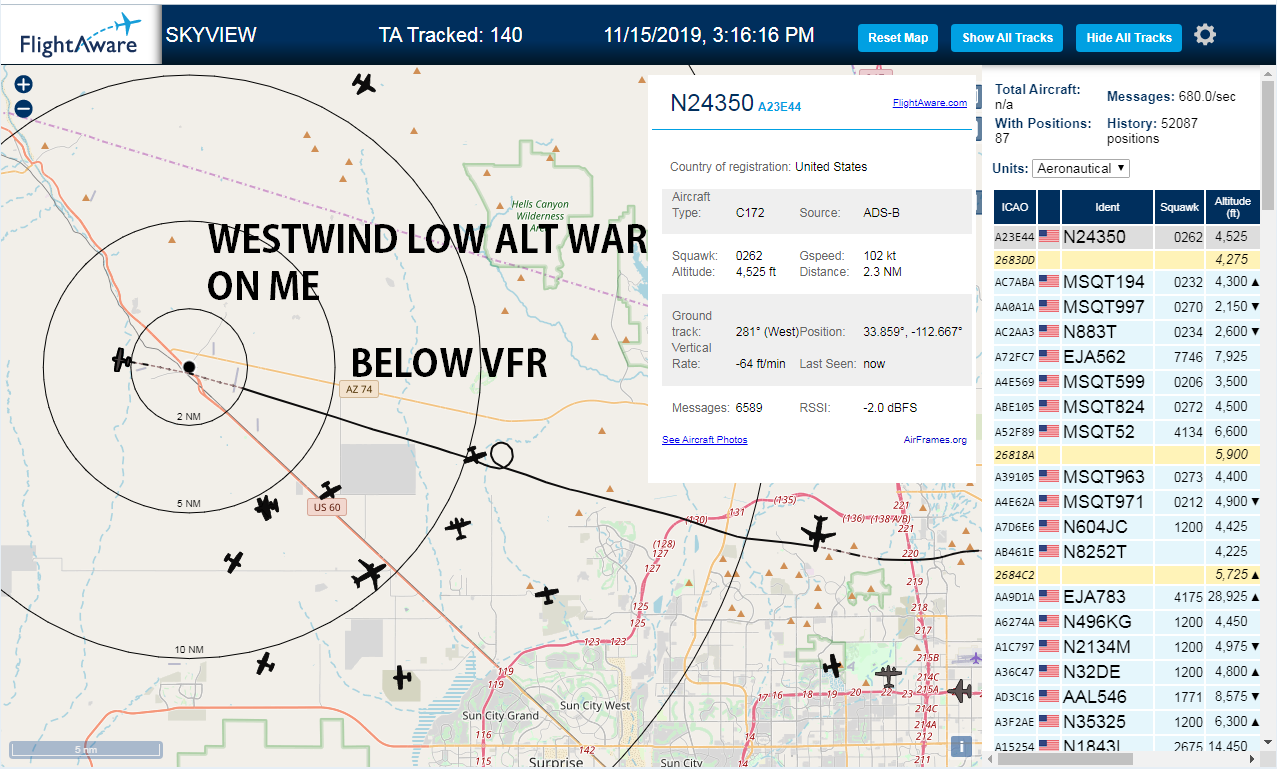Select aircraft icon on the track near hollow circle

(x=475, y=456)
